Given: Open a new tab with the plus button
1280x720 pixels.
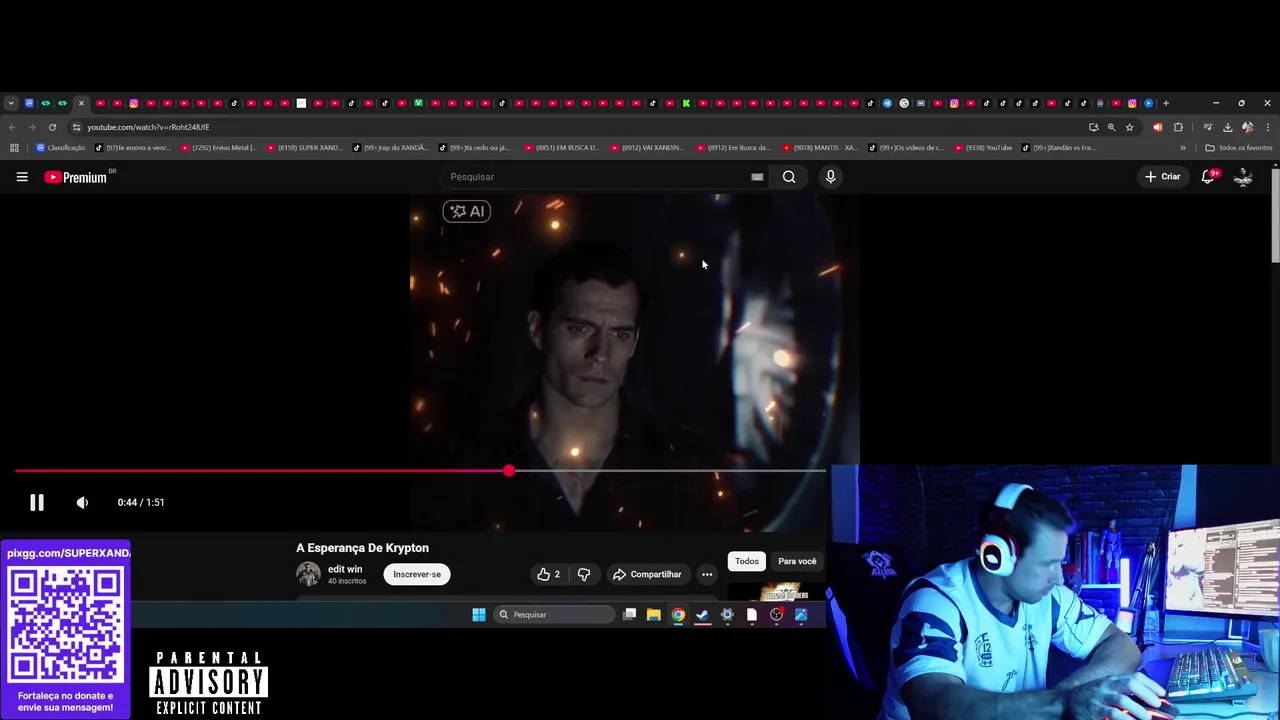Looking at the screenshot, I should tap(1165, 103).
